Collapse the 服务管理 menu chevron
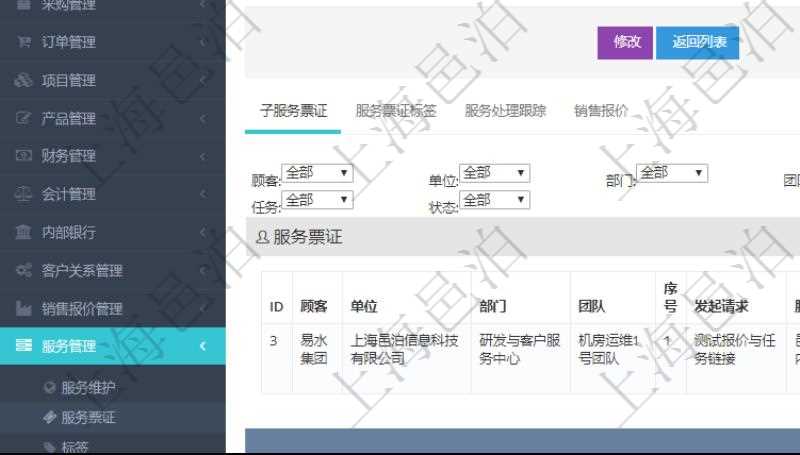Screen dimensions: 800x455 click(203, 346)
